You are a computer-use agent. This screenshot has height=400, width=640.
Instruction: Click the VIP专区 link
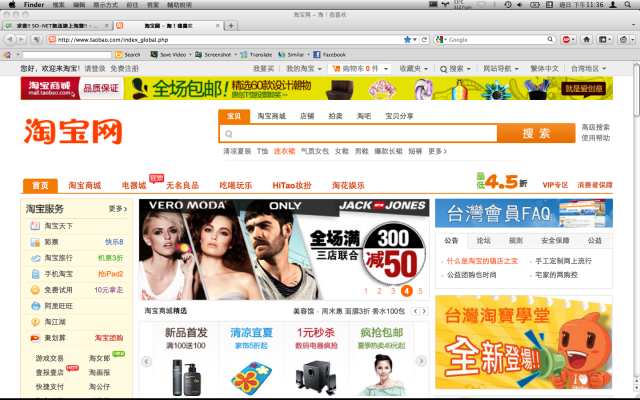[555, 185]
